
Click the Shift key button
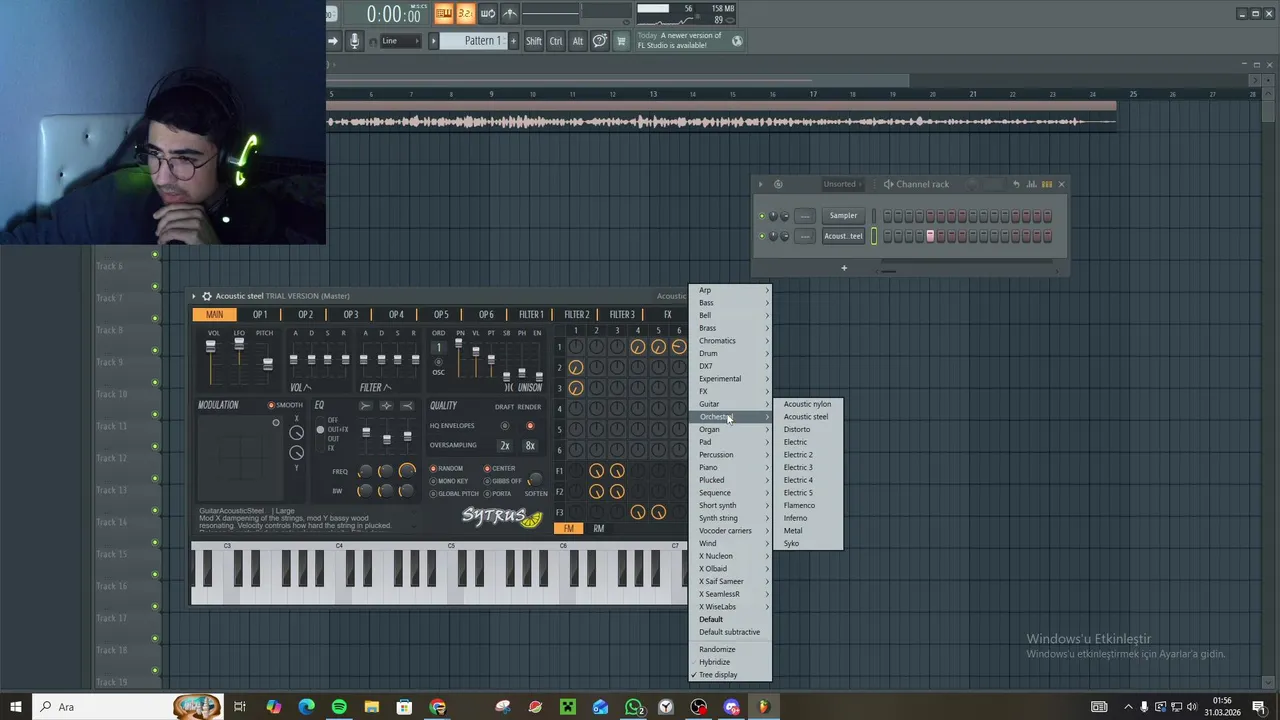pyautogui.click(x=534, y=41)
